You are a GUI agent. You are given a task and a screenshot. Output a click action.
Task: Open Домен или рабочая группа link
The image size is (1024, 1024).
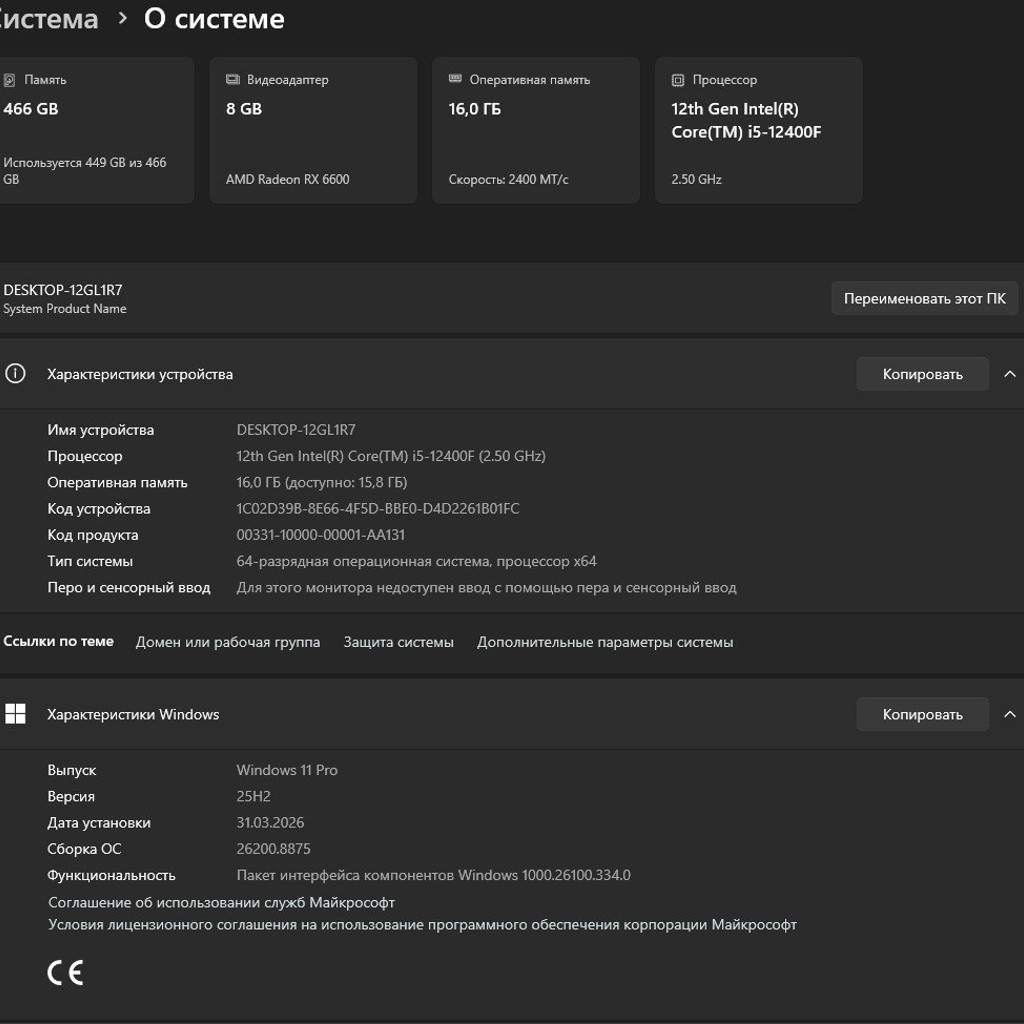pyautogui.click(x=228, y=642)
